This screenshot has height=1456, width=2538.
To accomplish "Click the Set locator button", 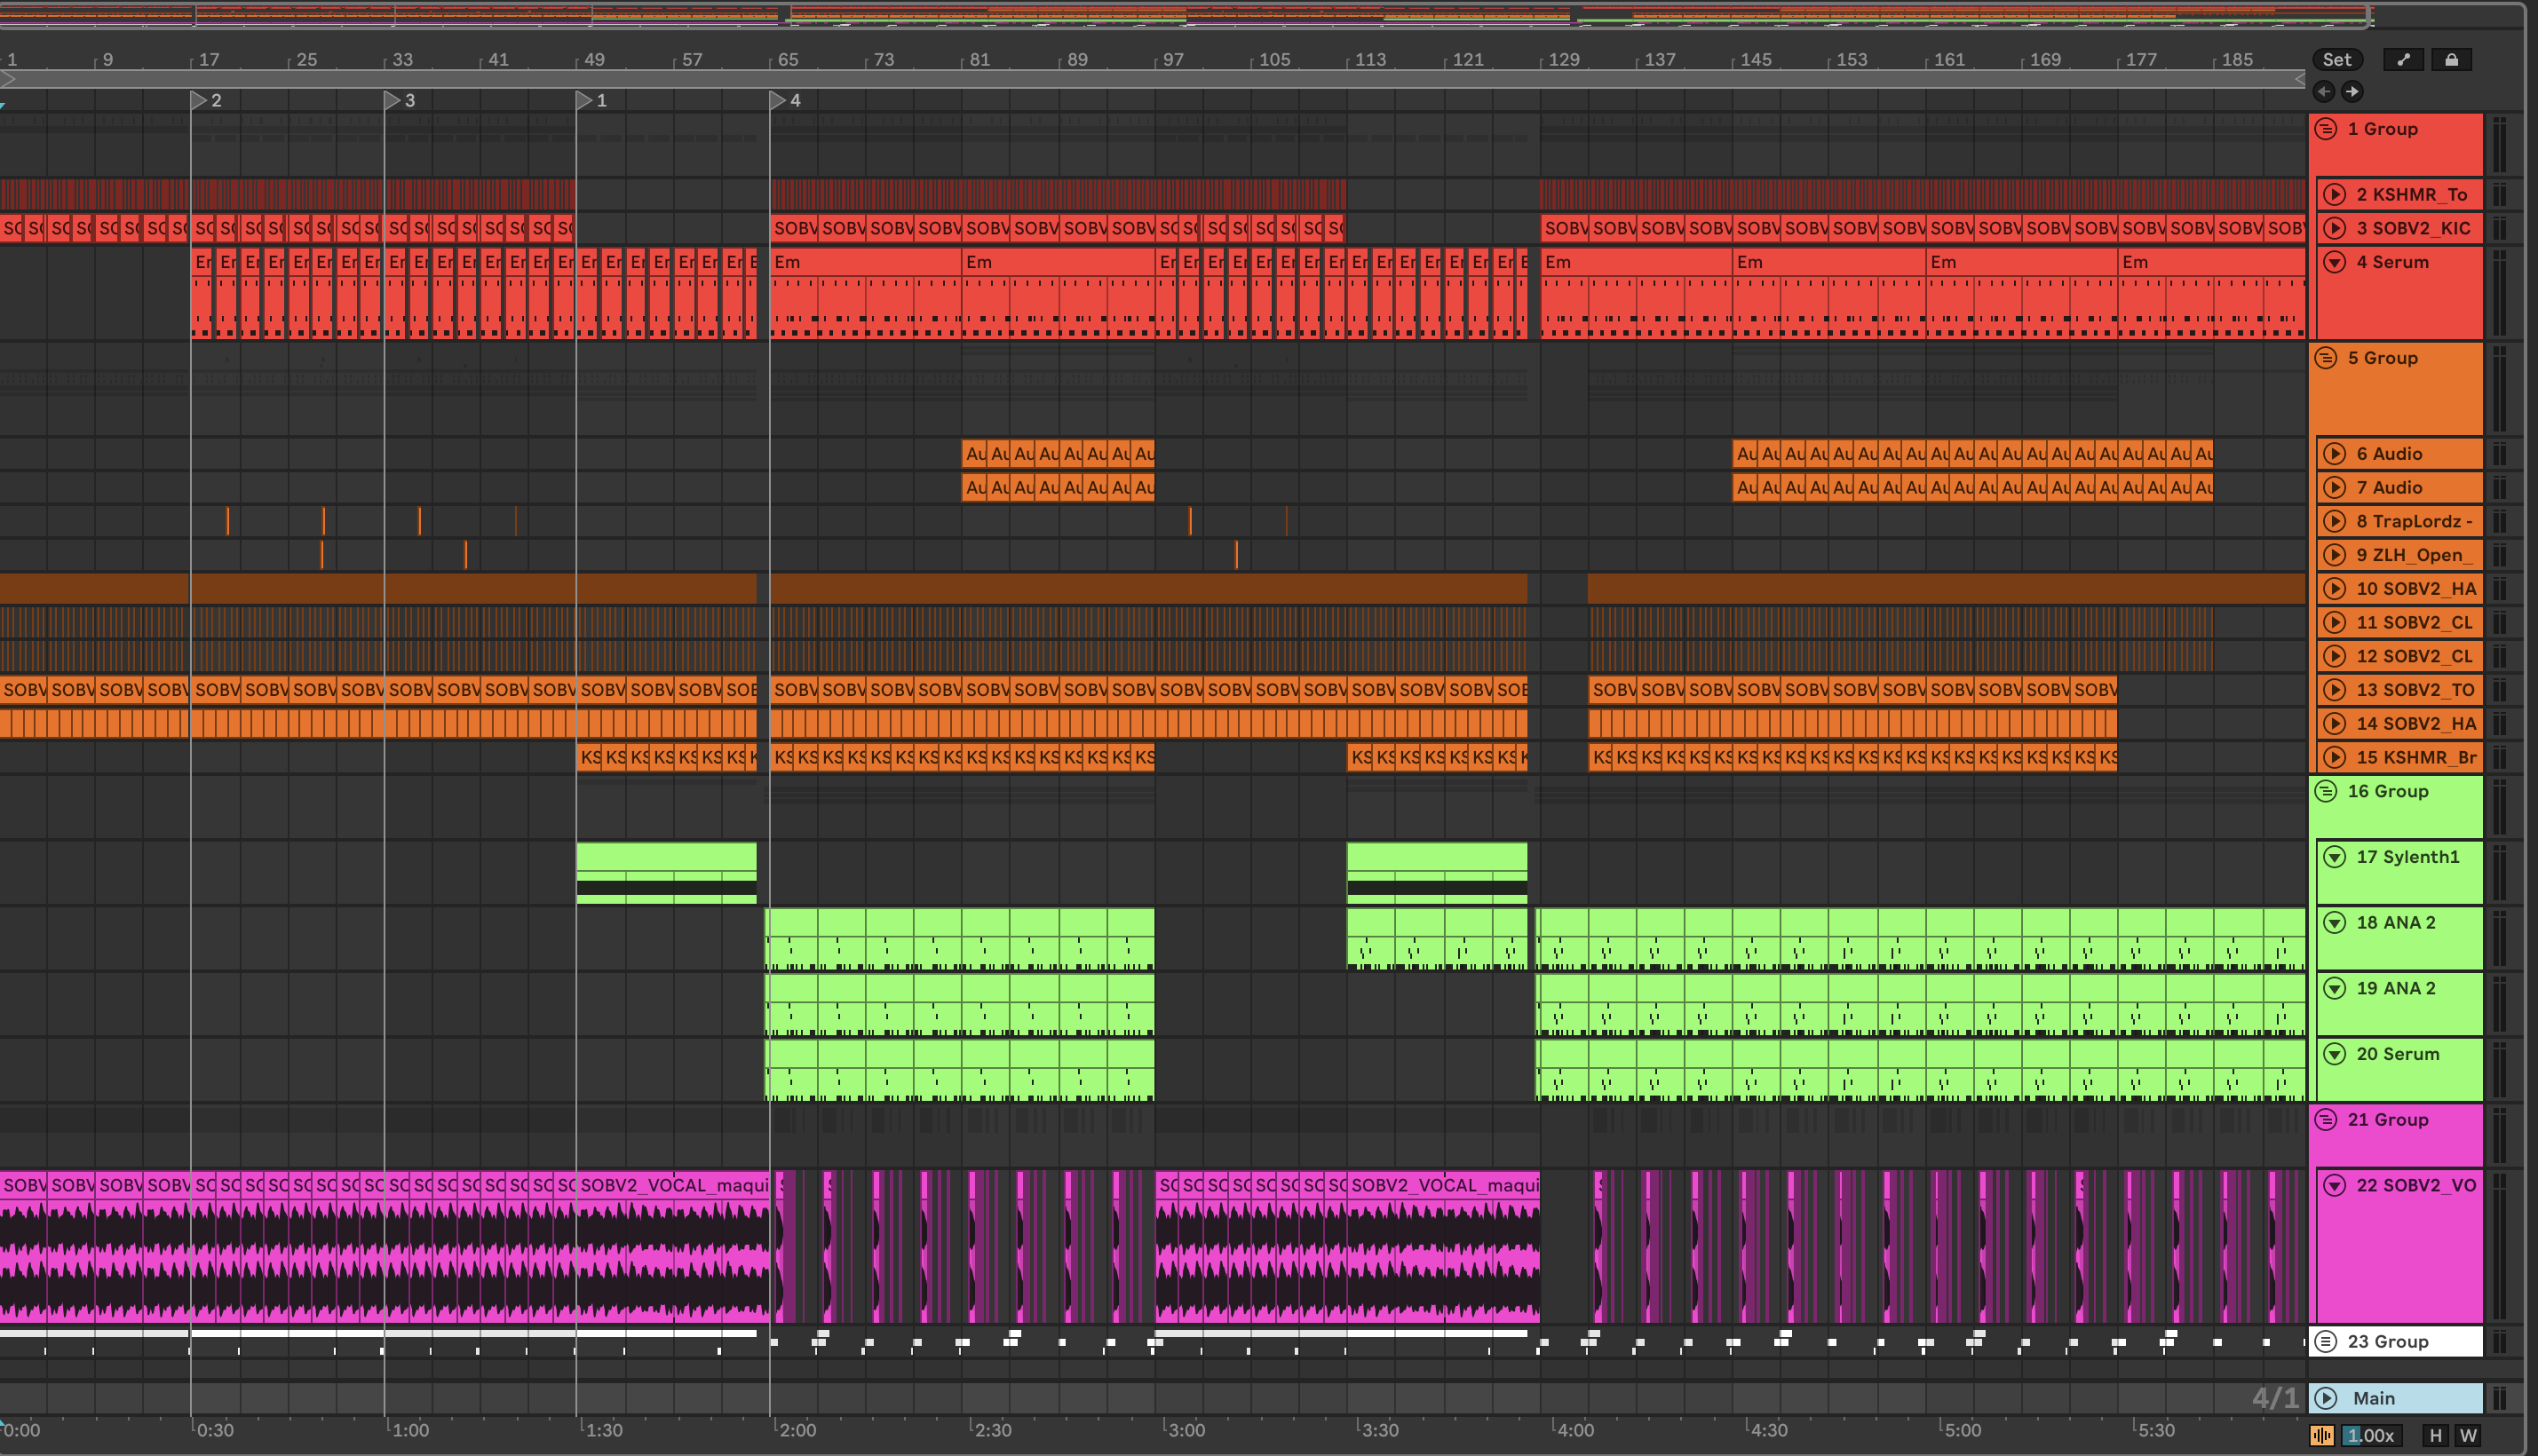I will coord(2336,60).
